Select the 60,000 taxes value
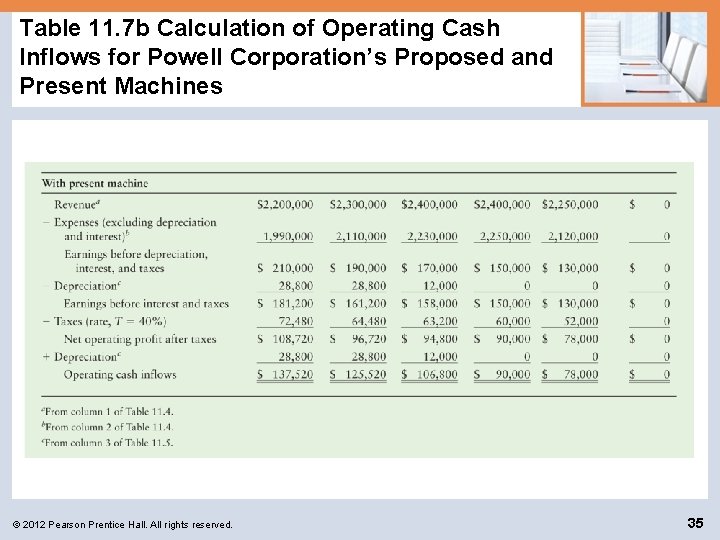The width and height of the screenshot is (720, 540). (x=513, y=321)
